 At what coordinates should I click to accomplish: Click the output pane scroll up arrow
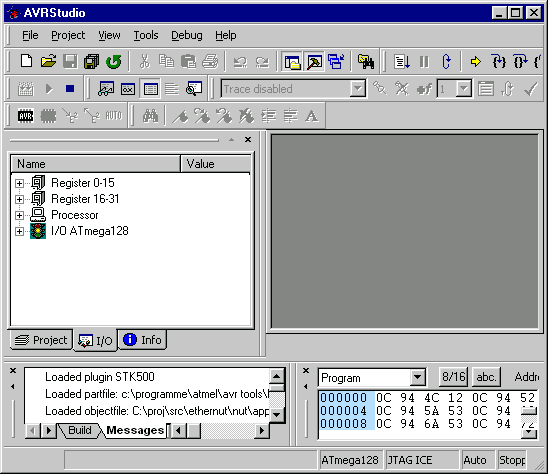[x=276, y=377]
